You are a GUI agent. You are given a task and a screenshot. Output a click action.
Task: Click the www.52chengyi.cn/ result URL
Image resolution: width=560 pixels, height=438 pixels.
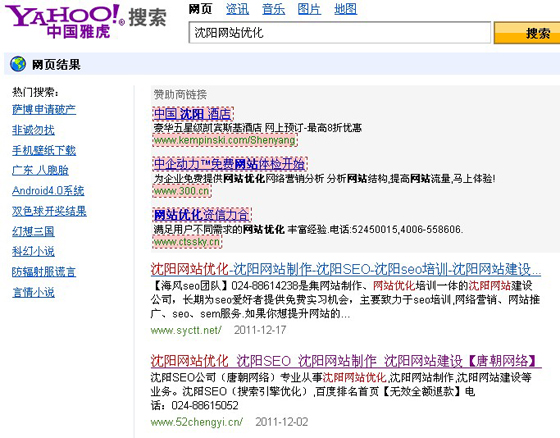coord(197,422)
